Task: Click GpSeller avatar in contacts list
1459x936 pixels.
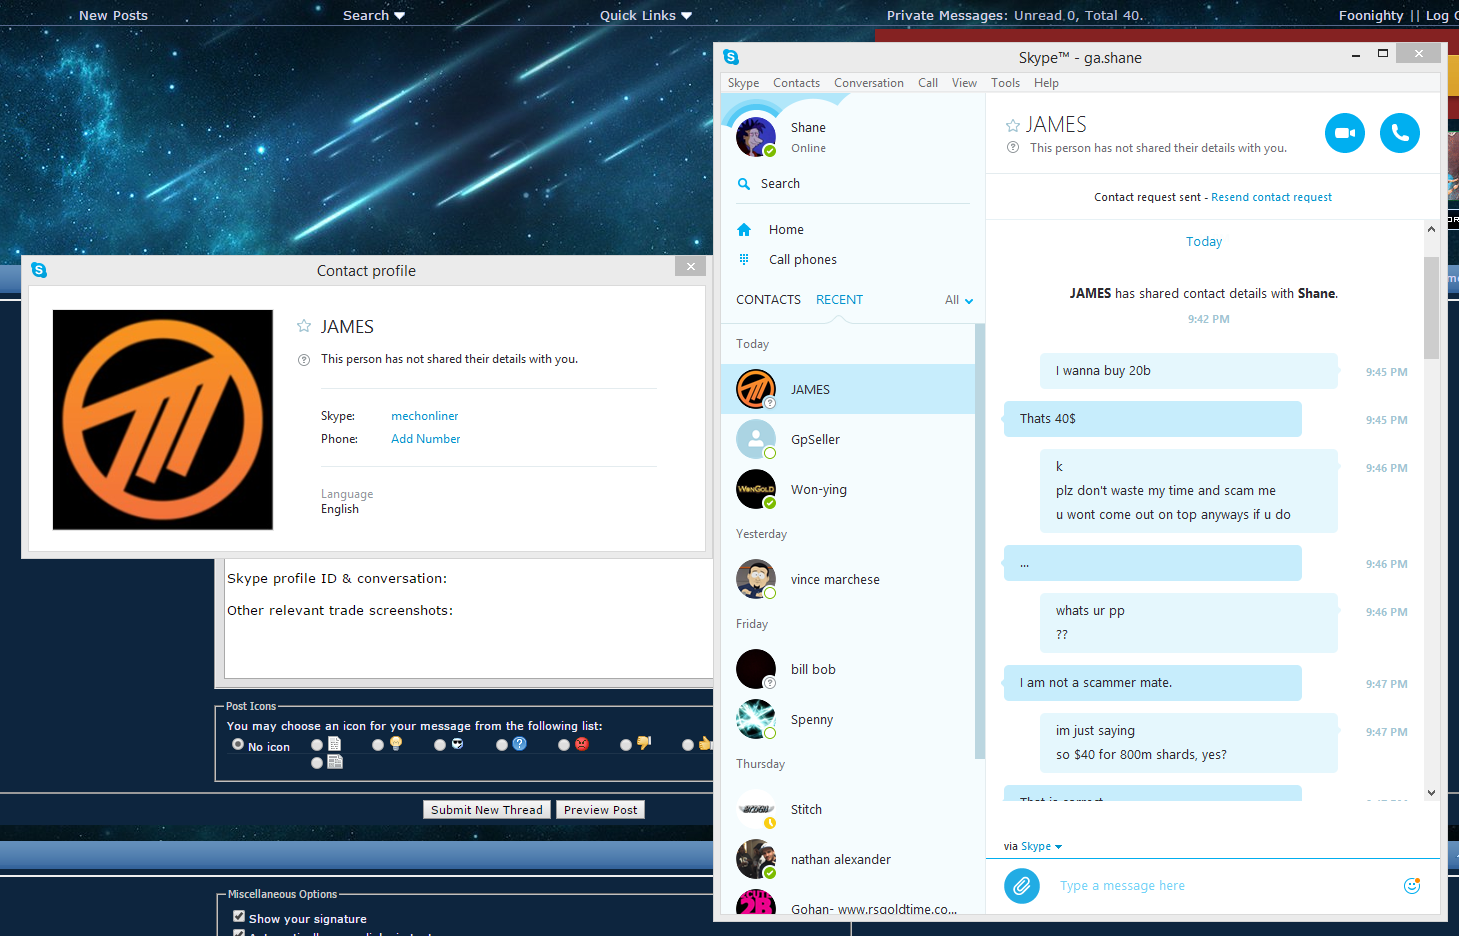Action: click(756, 439)
